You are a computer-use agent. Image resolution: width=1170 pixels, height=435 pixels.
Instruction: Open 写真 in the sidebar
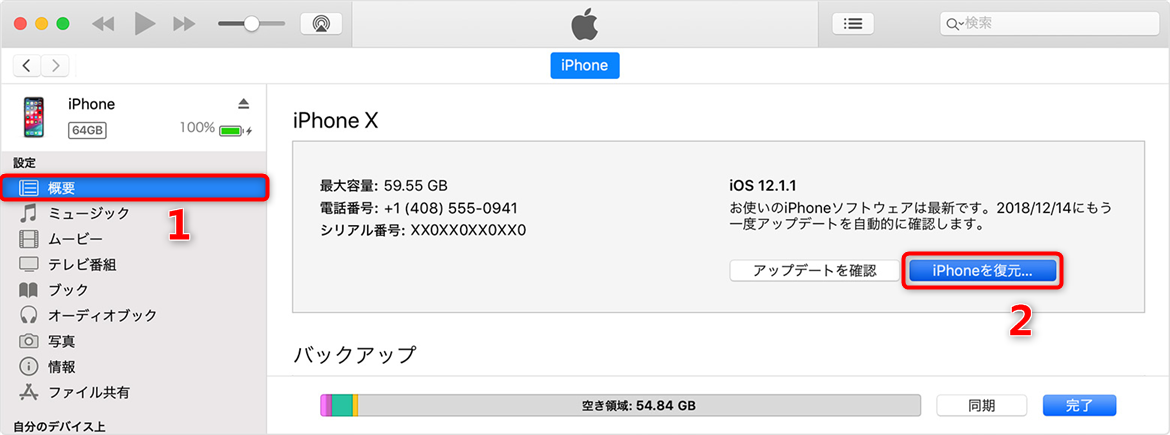[61, 341]
